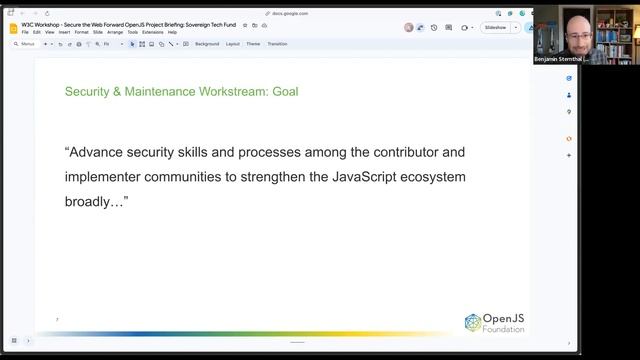Click the slide title 'Security & Maintenance Workstream: Goal'
640x360 pixels.
tap(182, 91)
